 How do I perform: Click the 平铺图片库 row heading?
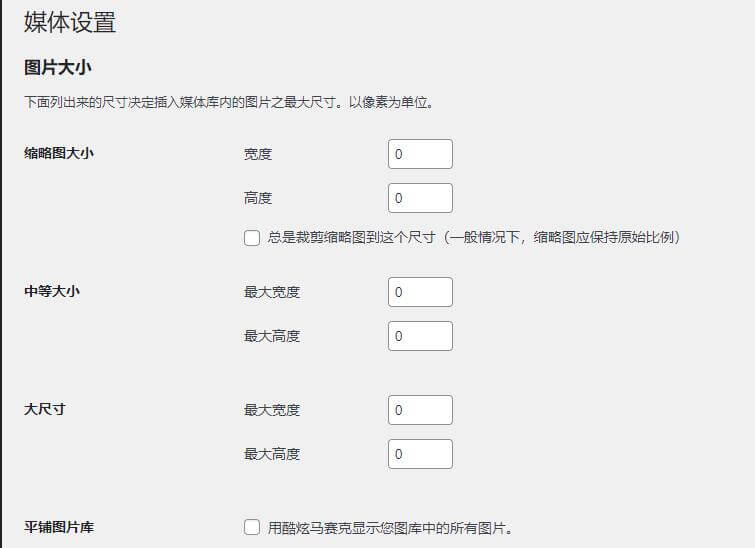click(x=59, y=527)
